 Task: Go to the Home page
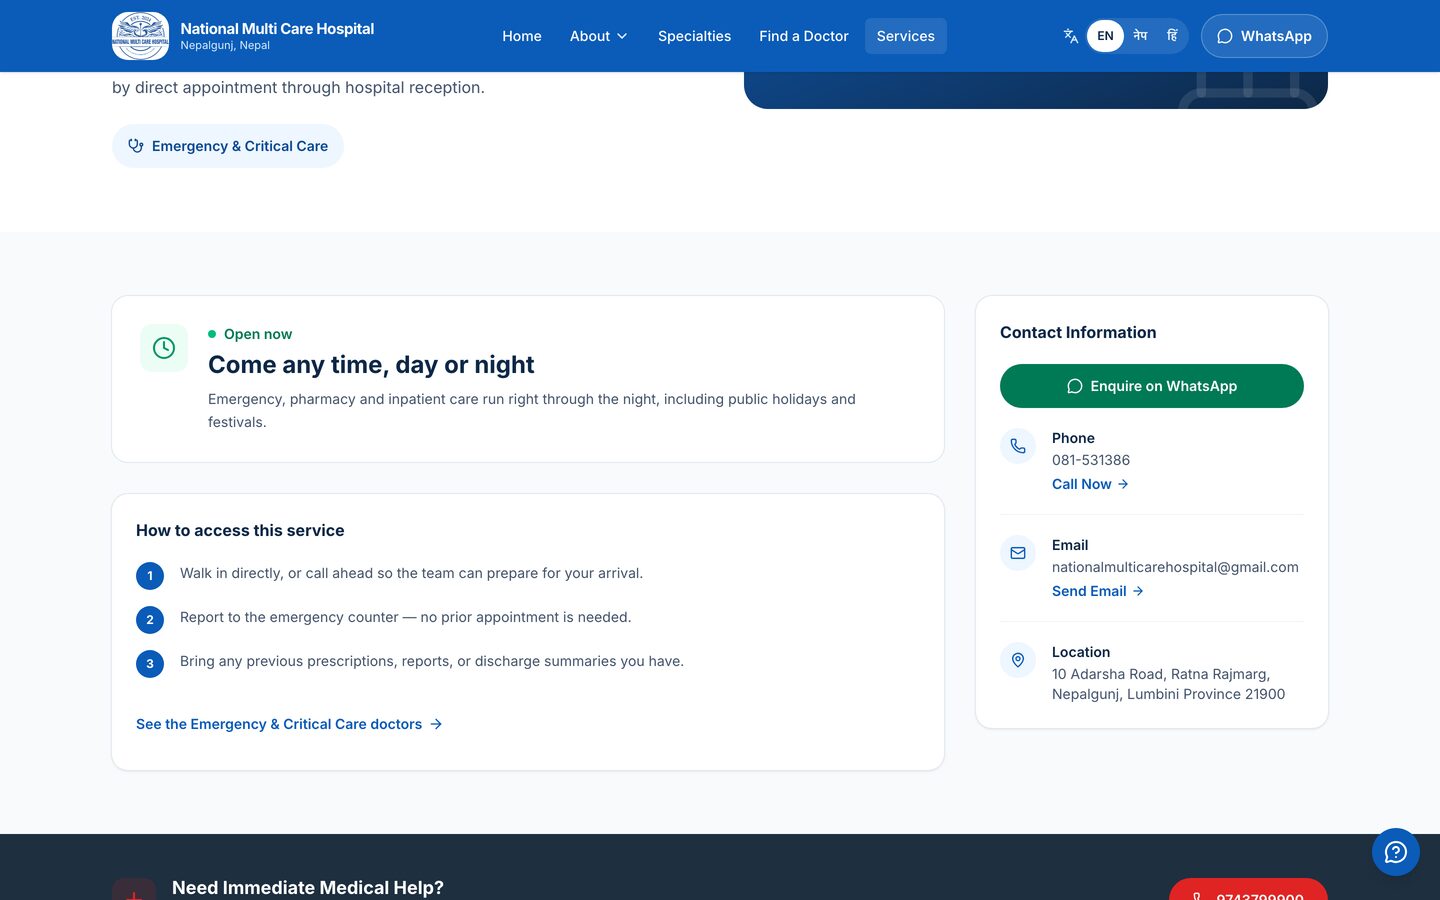tap(522, 36)
